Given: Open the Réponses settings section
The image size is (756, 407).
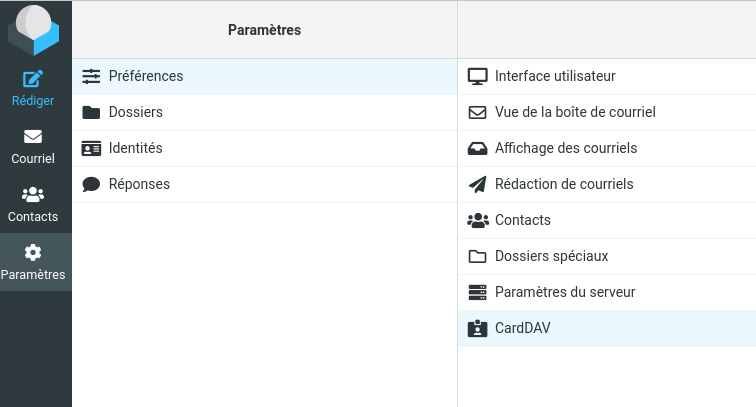Looking at the screenshot, I should pos(139,184).
